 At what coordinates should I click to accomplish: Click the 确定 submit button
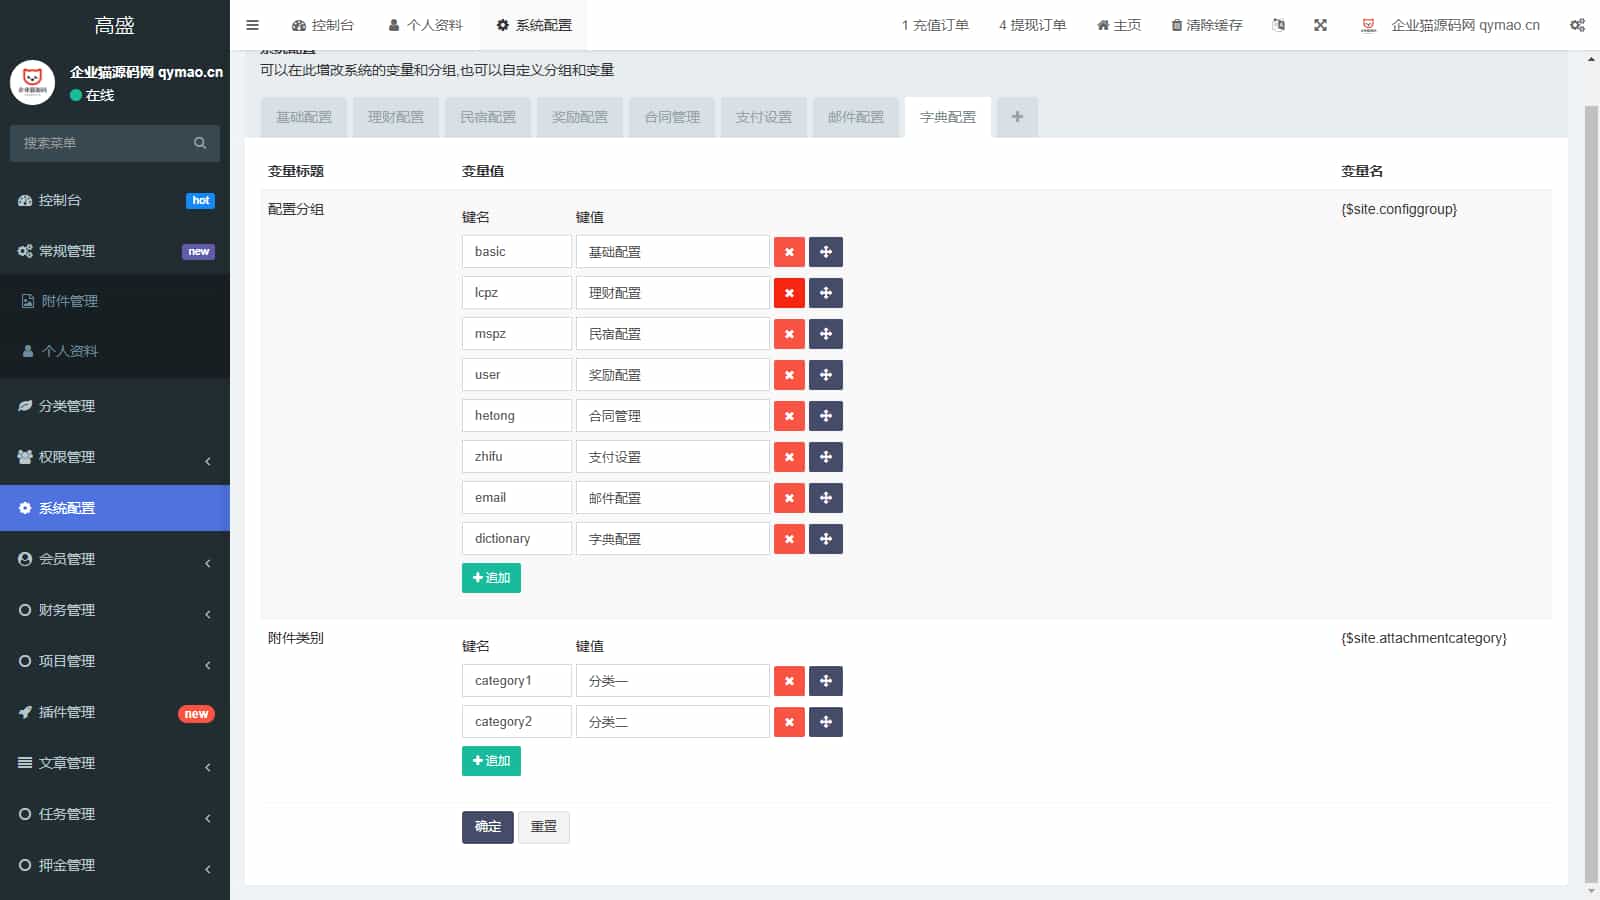click(487, 827)
